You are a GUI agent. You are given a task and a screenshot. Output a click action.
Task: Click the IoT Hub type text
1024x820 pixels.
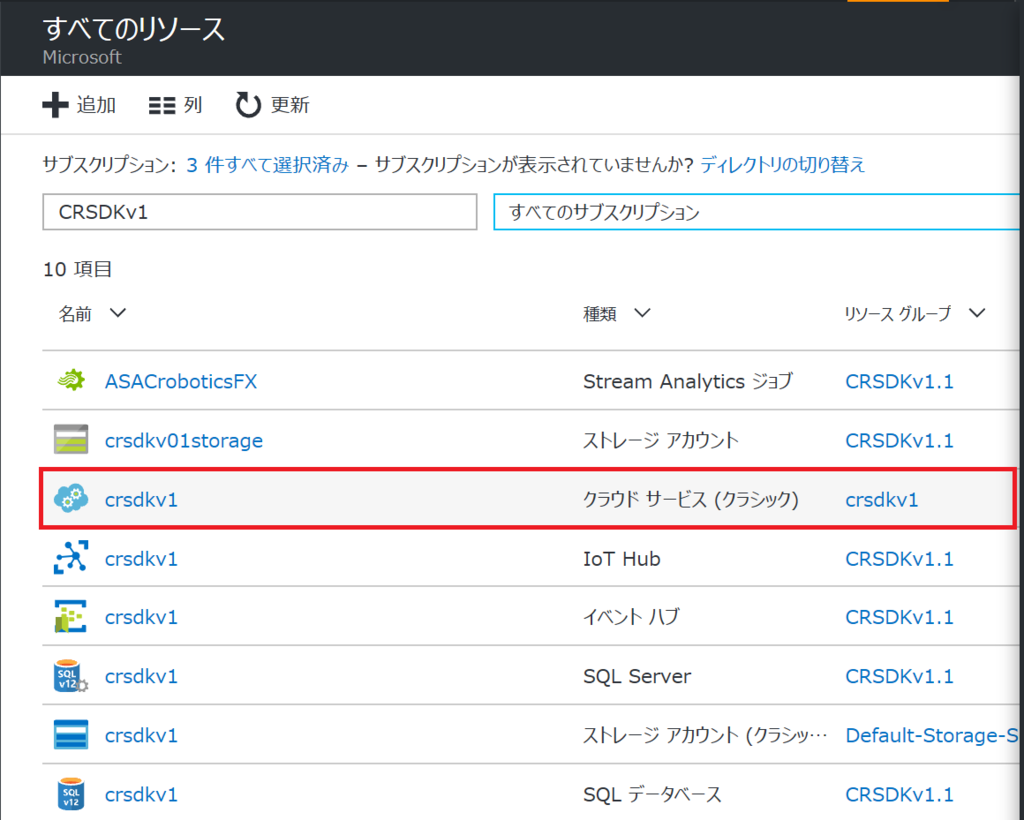pos(622,559)
